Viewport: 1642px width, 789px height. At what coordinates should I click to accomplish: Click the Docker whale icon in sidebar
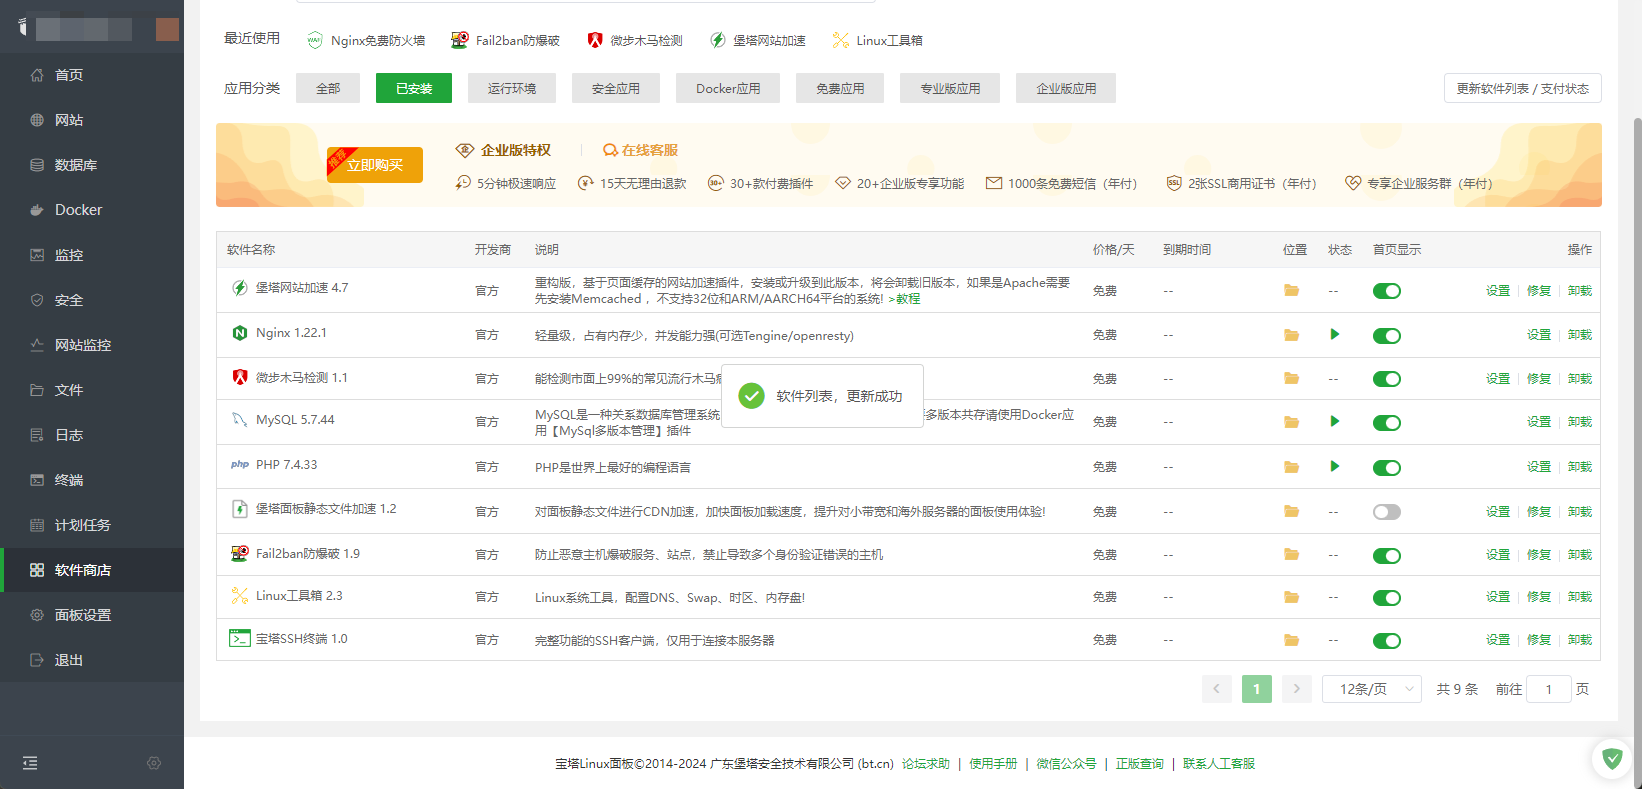(x=37, y=210)
